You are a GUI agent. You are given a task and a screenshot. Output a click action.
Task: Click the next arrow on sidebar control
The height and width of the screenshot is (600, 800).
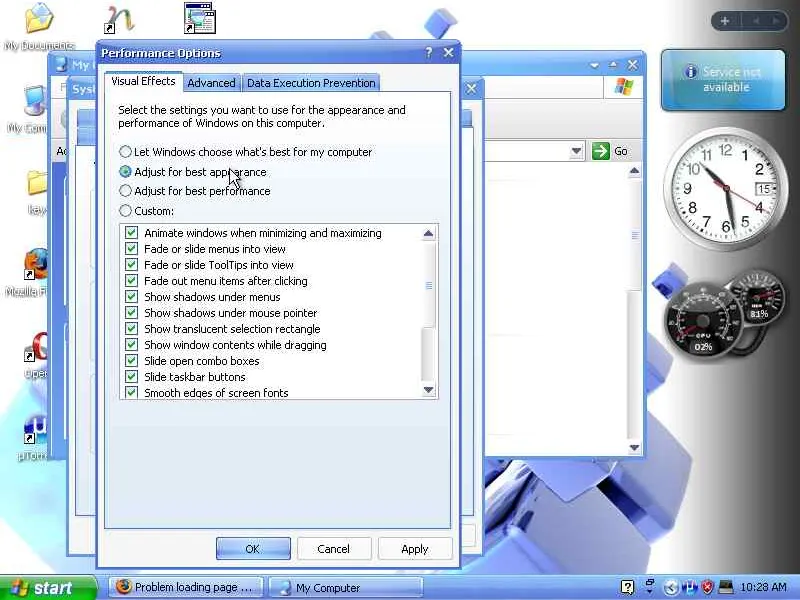776,21
